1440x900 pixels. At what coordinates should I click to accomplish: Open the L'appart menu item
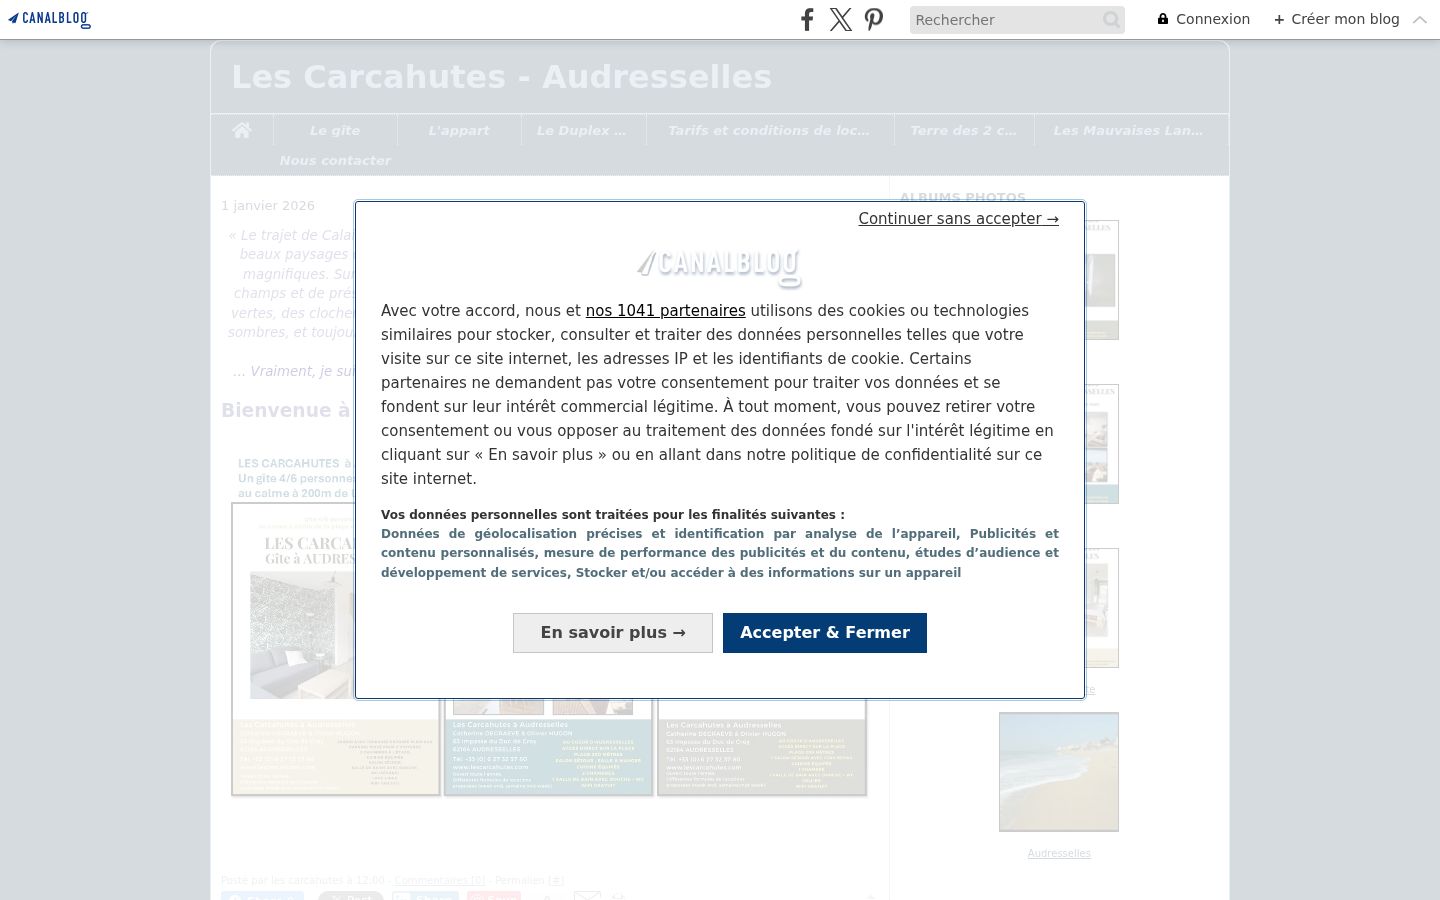pos(459,130)
